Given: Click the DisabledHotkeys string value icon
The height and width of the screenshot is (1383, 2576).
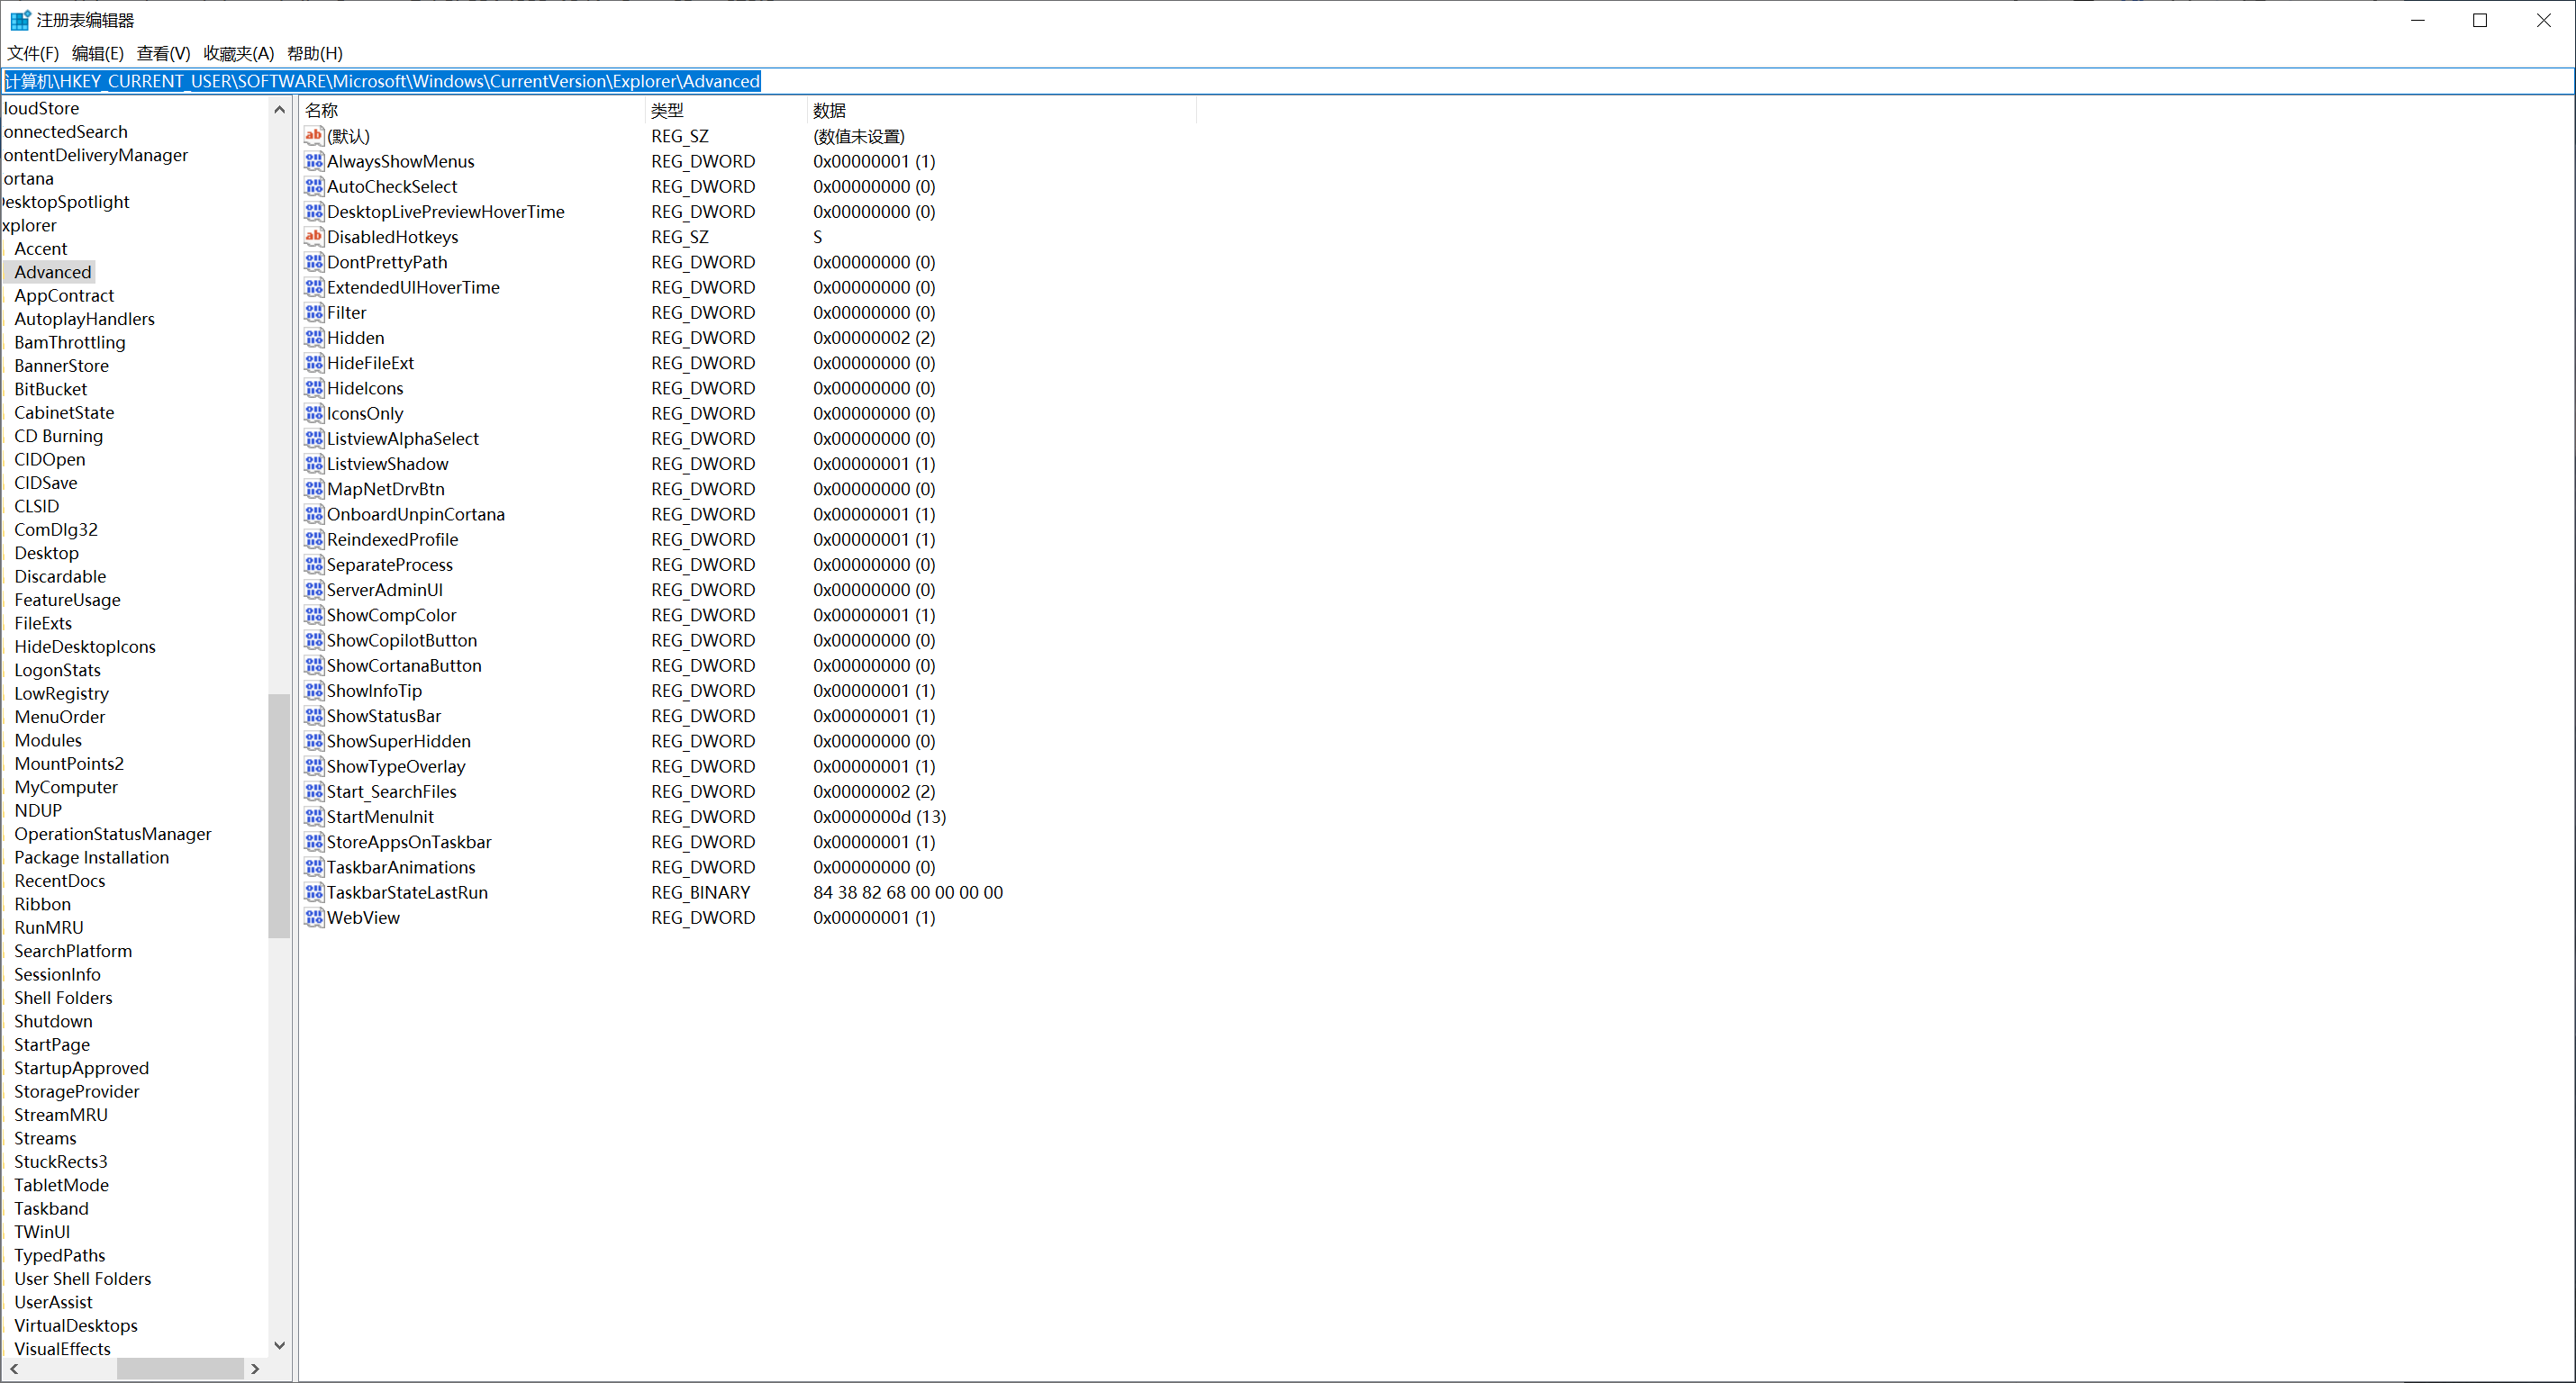Looking at the screenshot, I should (314, 237).
